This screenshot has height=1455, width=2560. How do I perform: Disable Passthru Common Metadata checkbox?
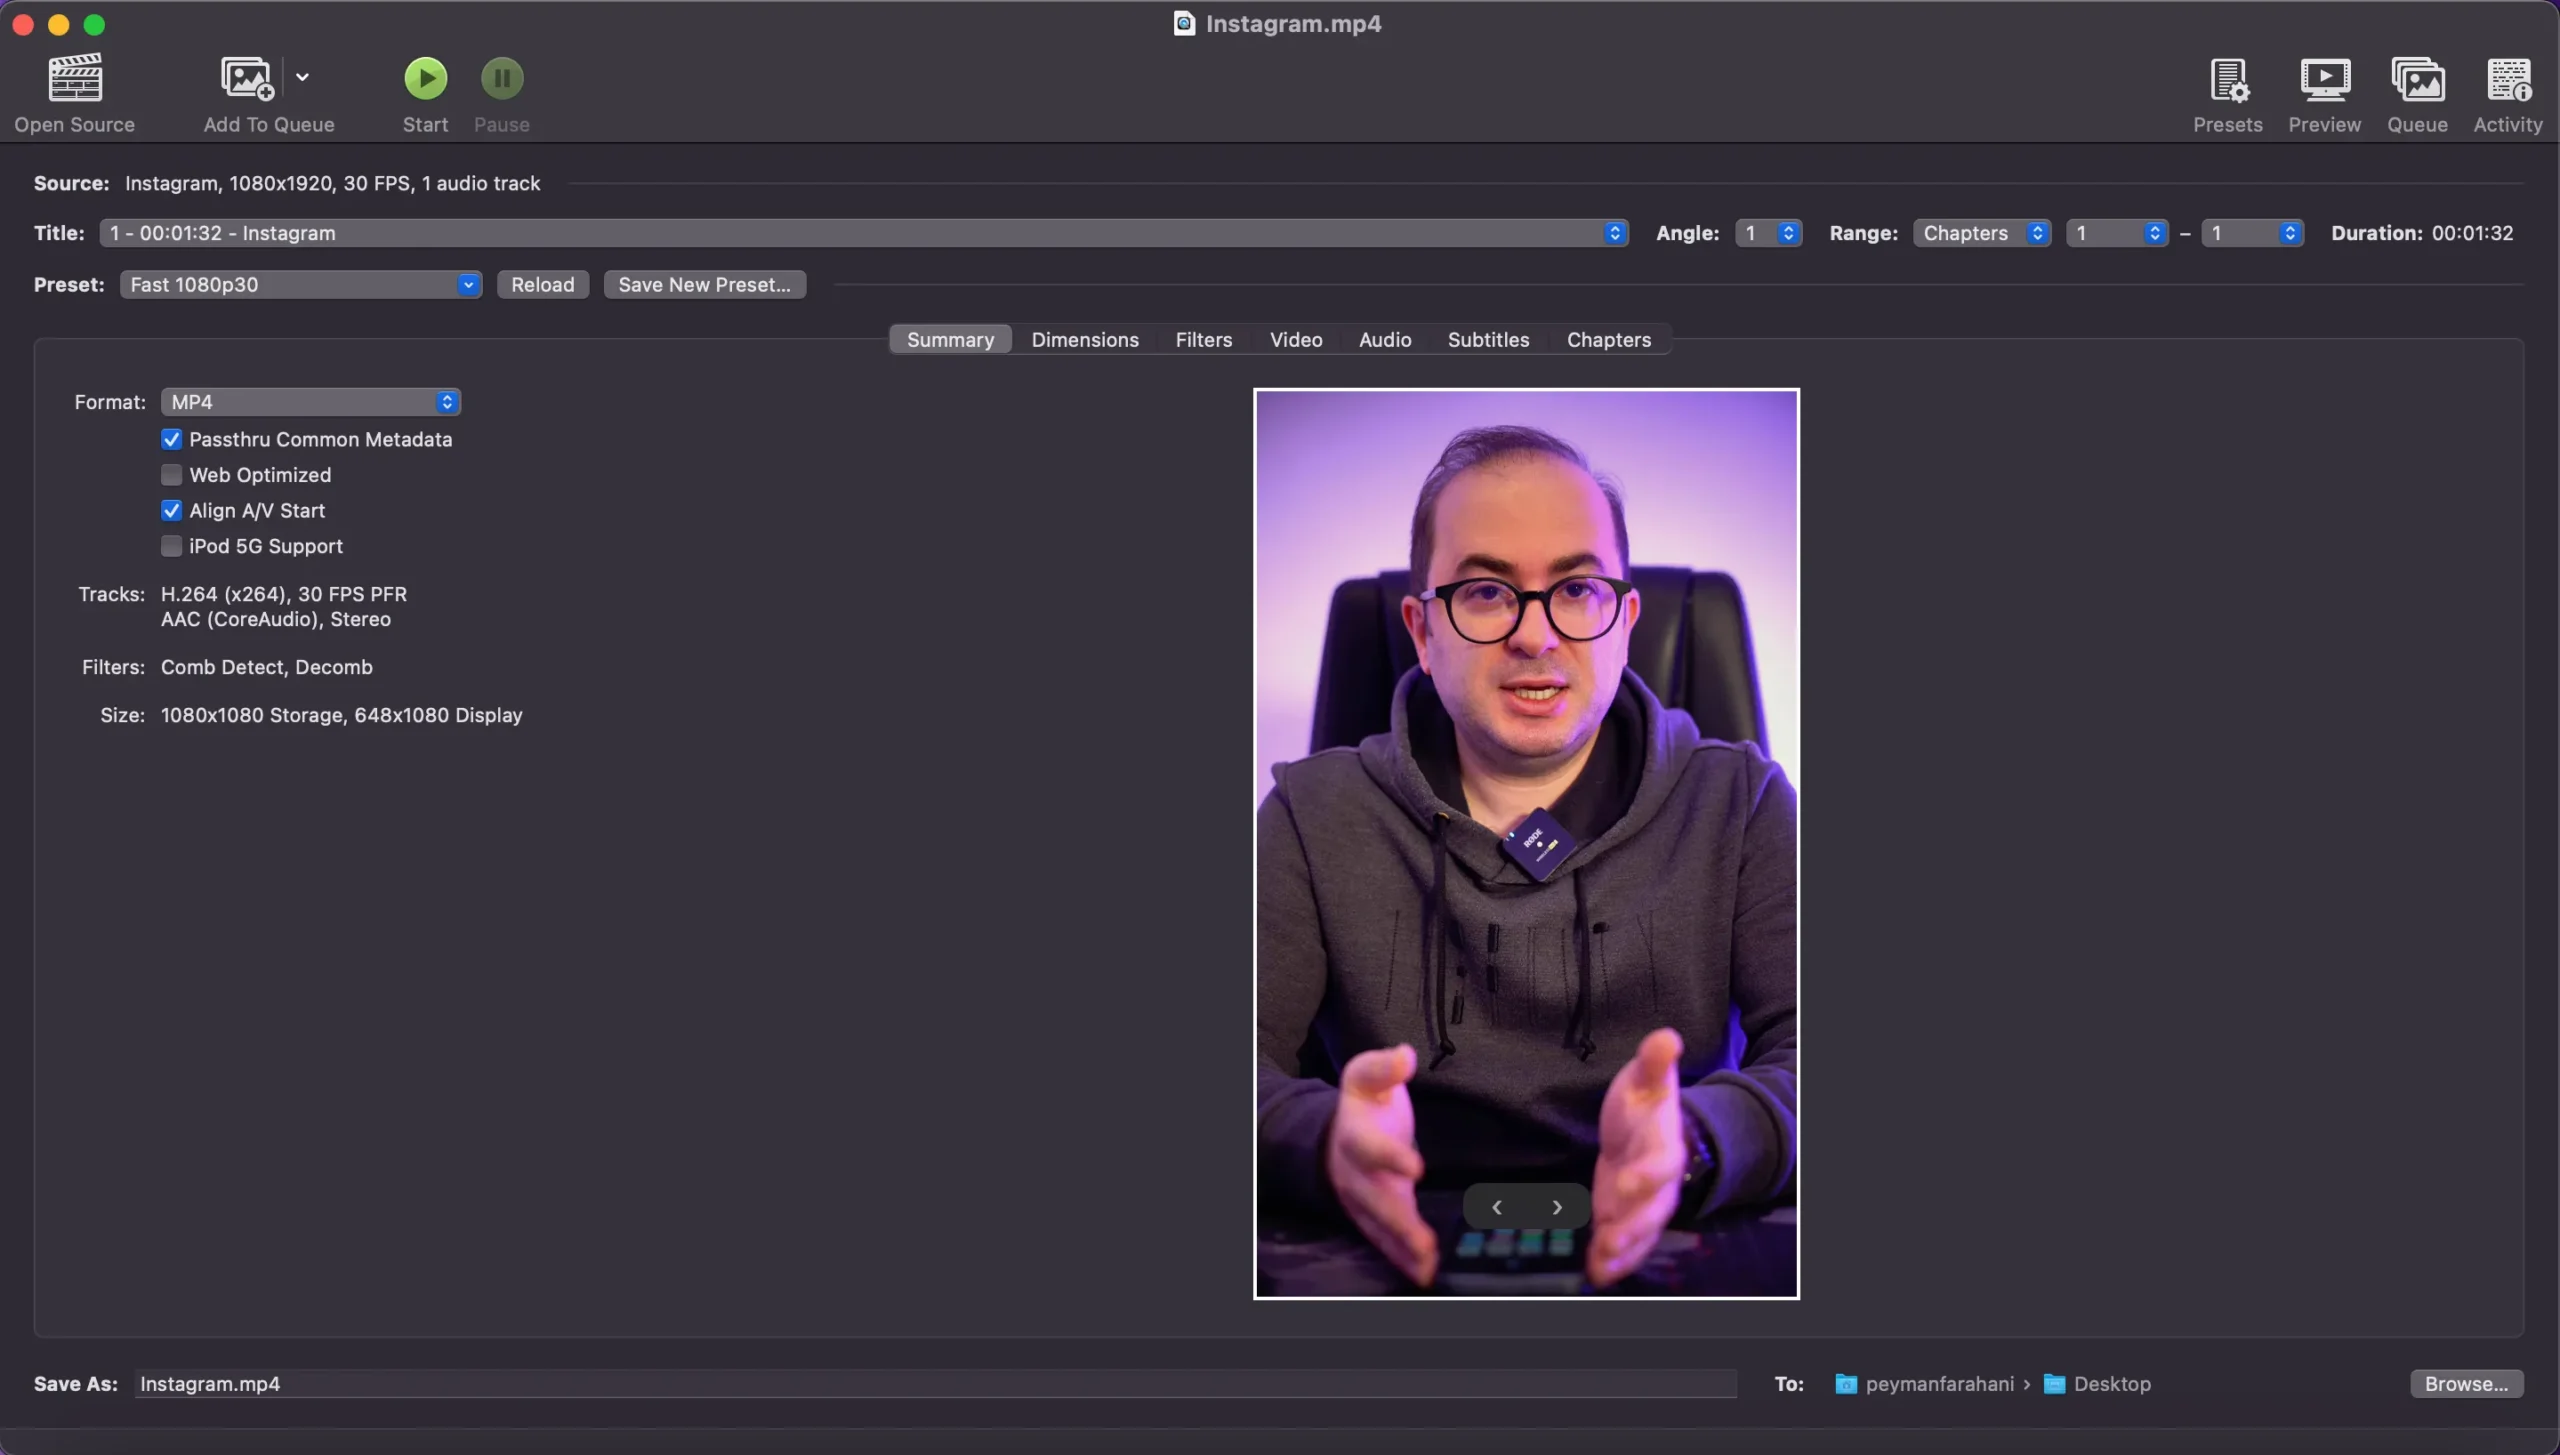point(172,440)
